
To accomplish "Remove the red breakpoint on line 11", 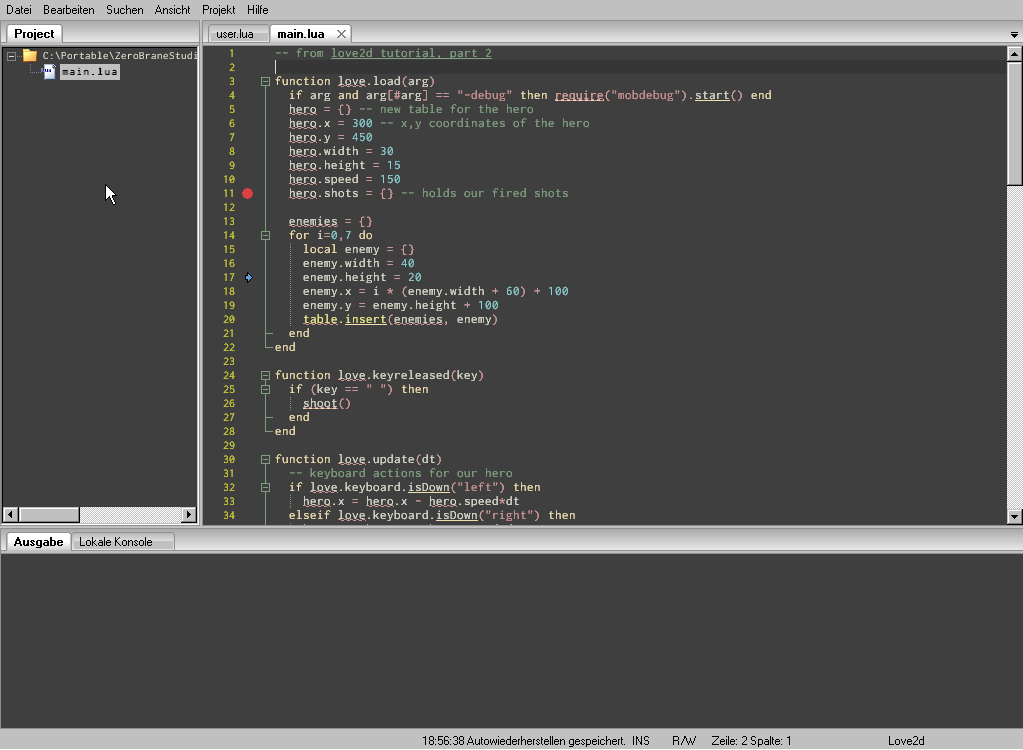I will coord(248,193).
